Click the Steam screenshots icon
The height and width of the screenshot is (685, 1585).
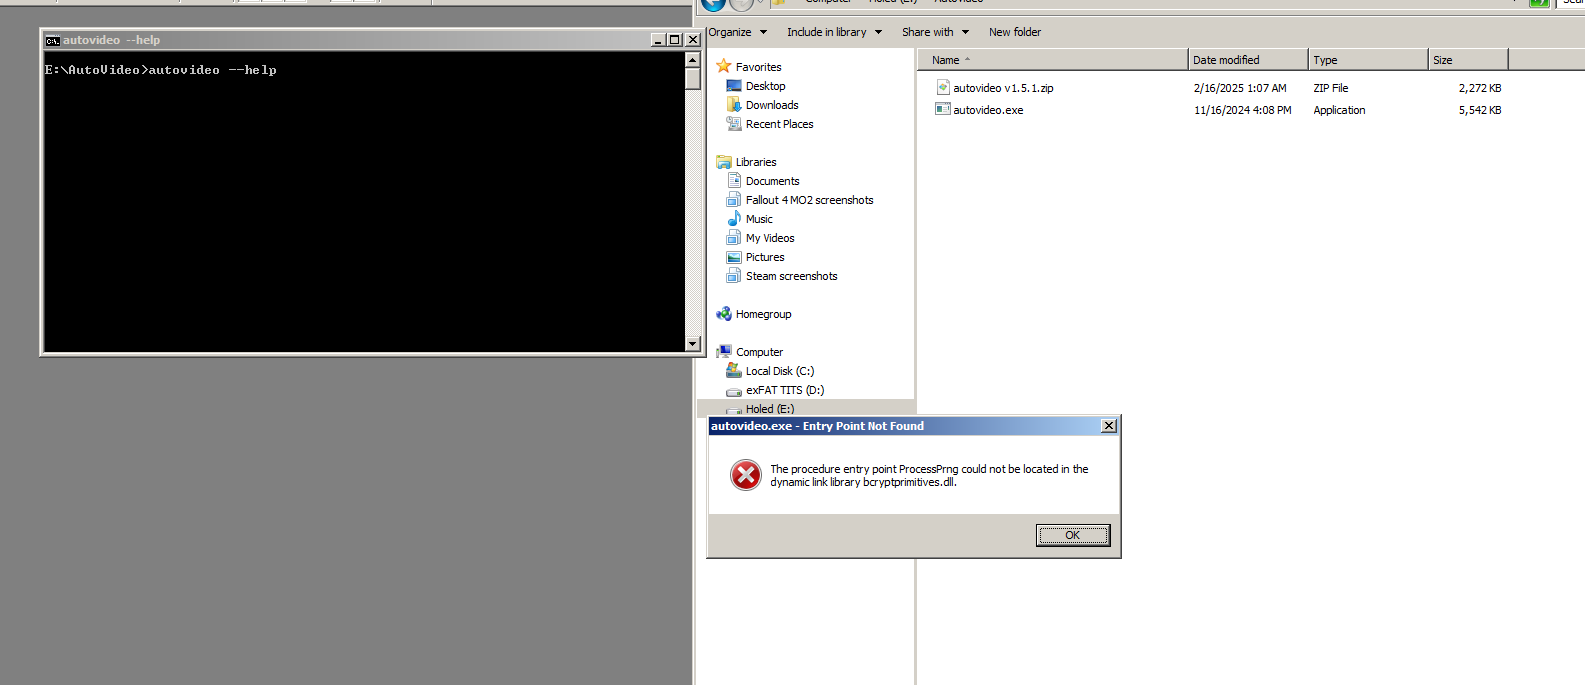point(734,275)
